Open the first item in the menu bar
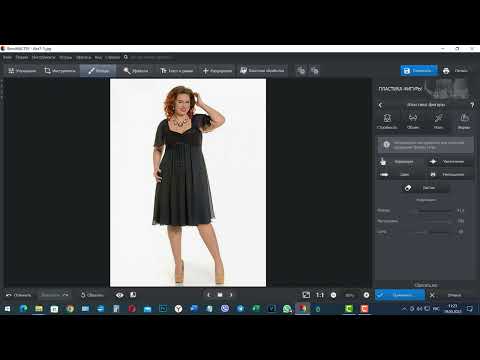480x360 pixels. [7, 57]
